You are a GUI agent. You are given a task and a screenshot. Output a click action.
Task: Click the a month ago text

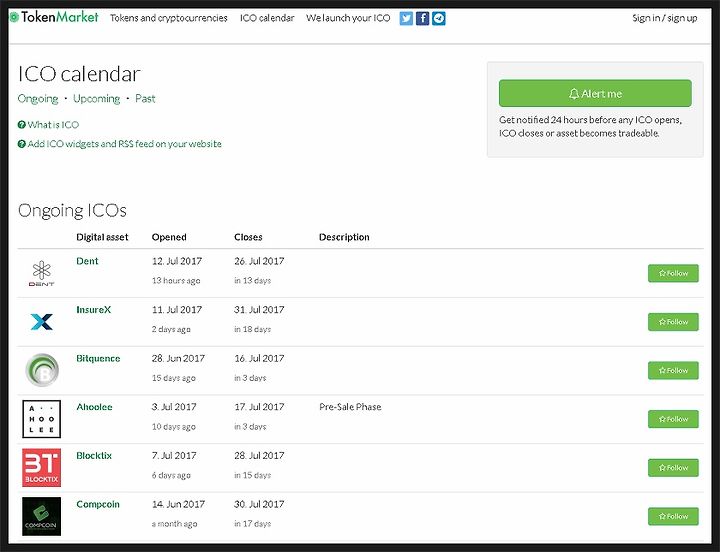click(x=174, y=524)
